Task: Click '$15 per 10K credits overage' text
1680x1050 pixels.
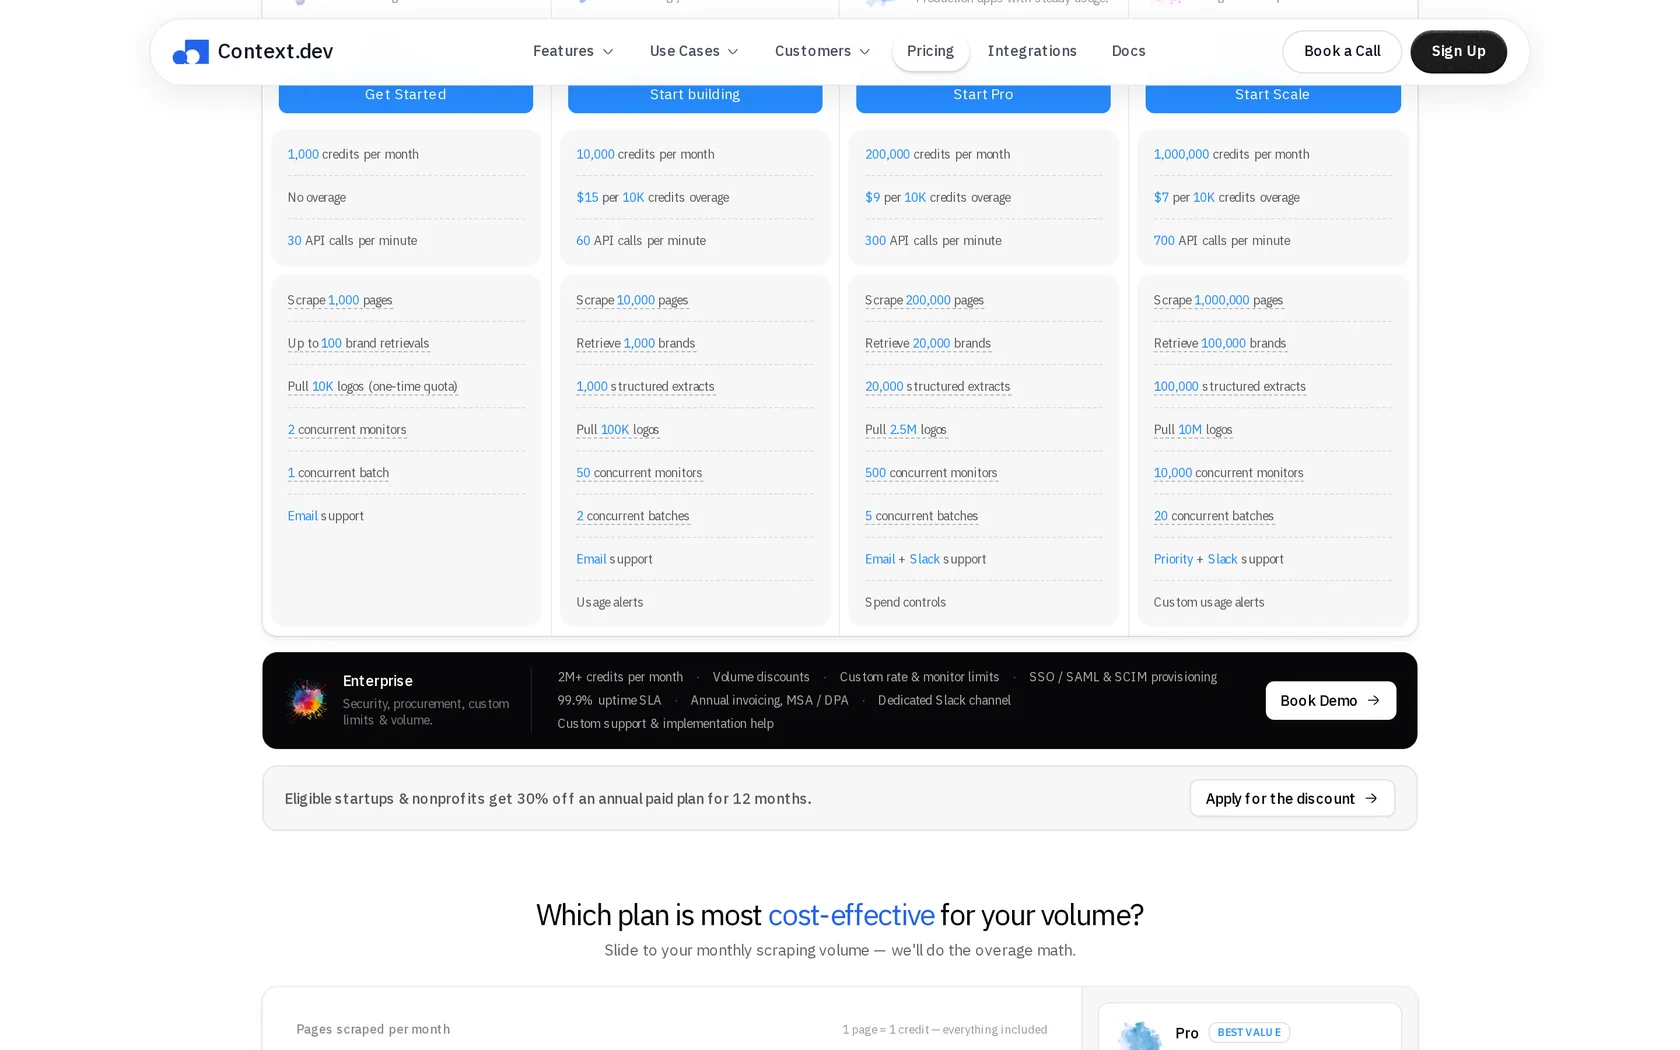Action: (652, 198)
